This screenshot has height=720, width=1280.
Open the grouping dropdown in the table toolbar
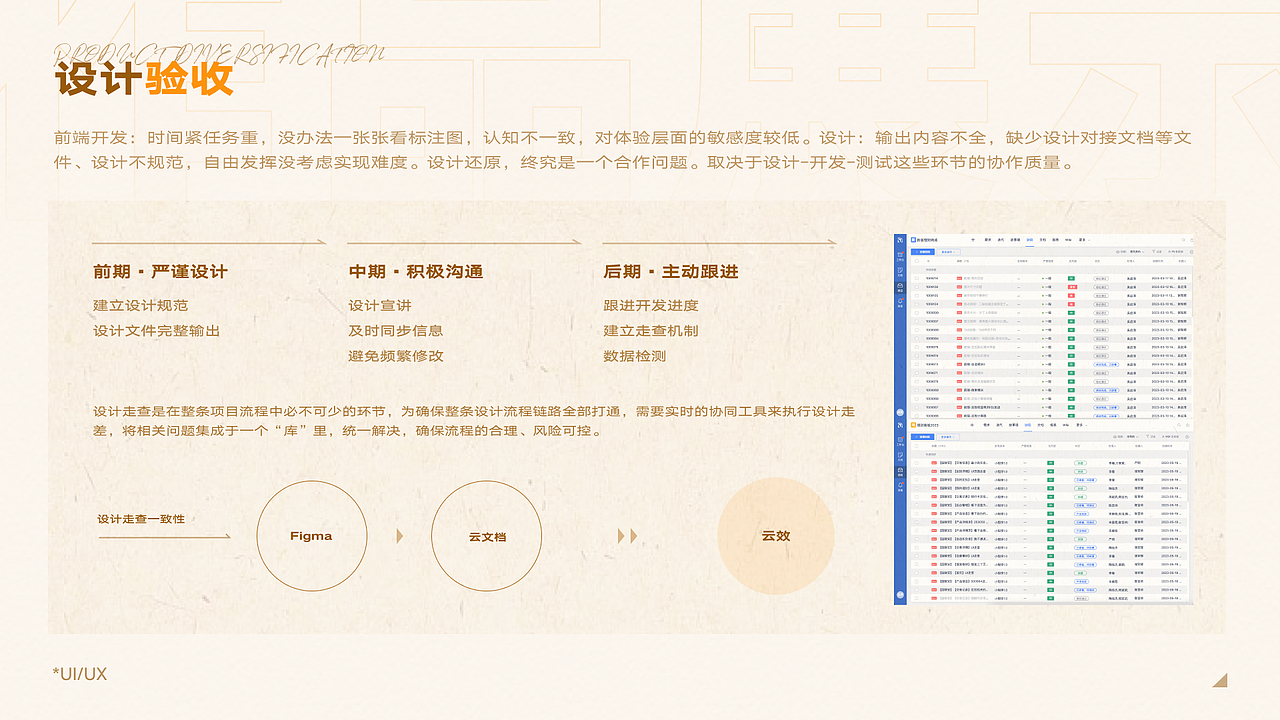point(1136,252)
